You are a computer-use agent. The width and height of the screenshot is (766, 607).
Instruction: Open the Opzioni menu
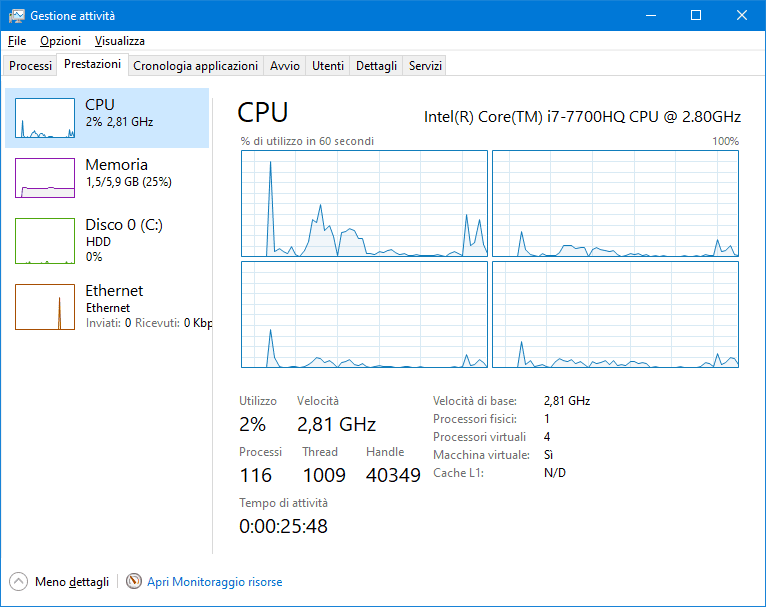[x=60, y=41]
